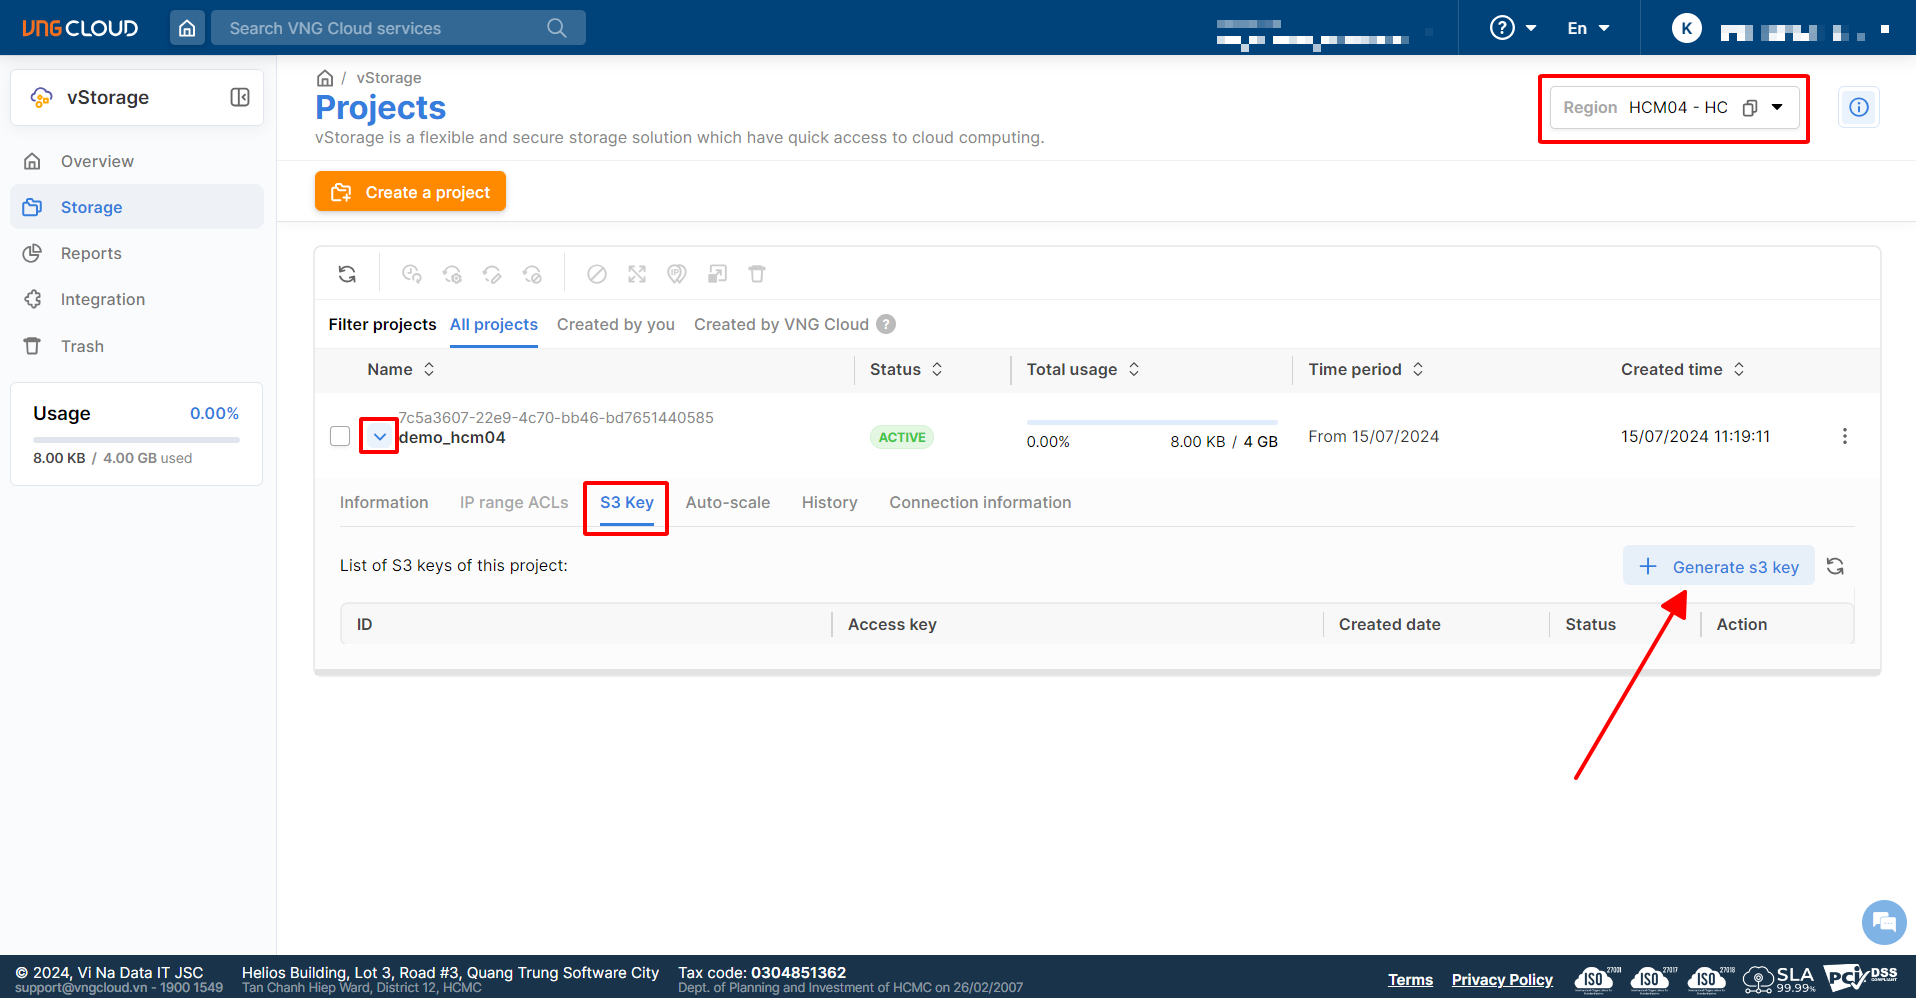Click the home icon in top bar
This screenshot has height=998, width=1916.
(x=187, y=28)
